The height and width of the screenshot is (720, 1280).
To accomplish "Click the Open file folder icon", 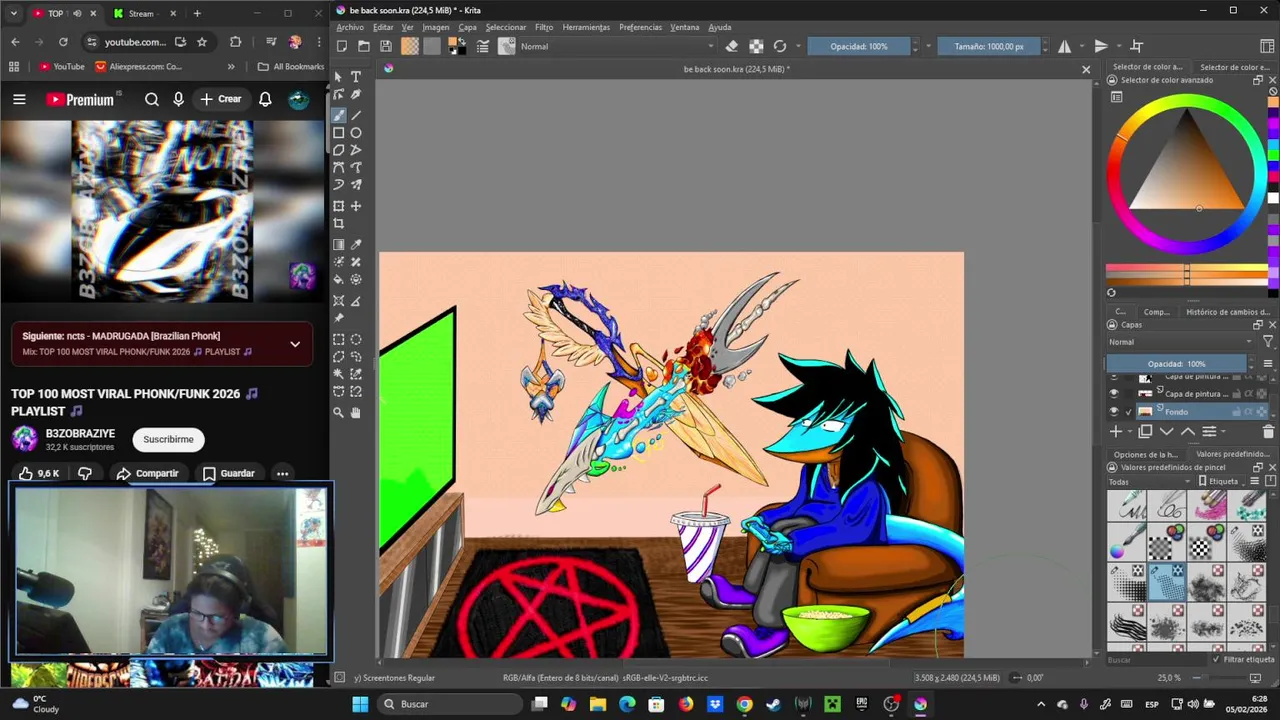I will coord(364,46).
